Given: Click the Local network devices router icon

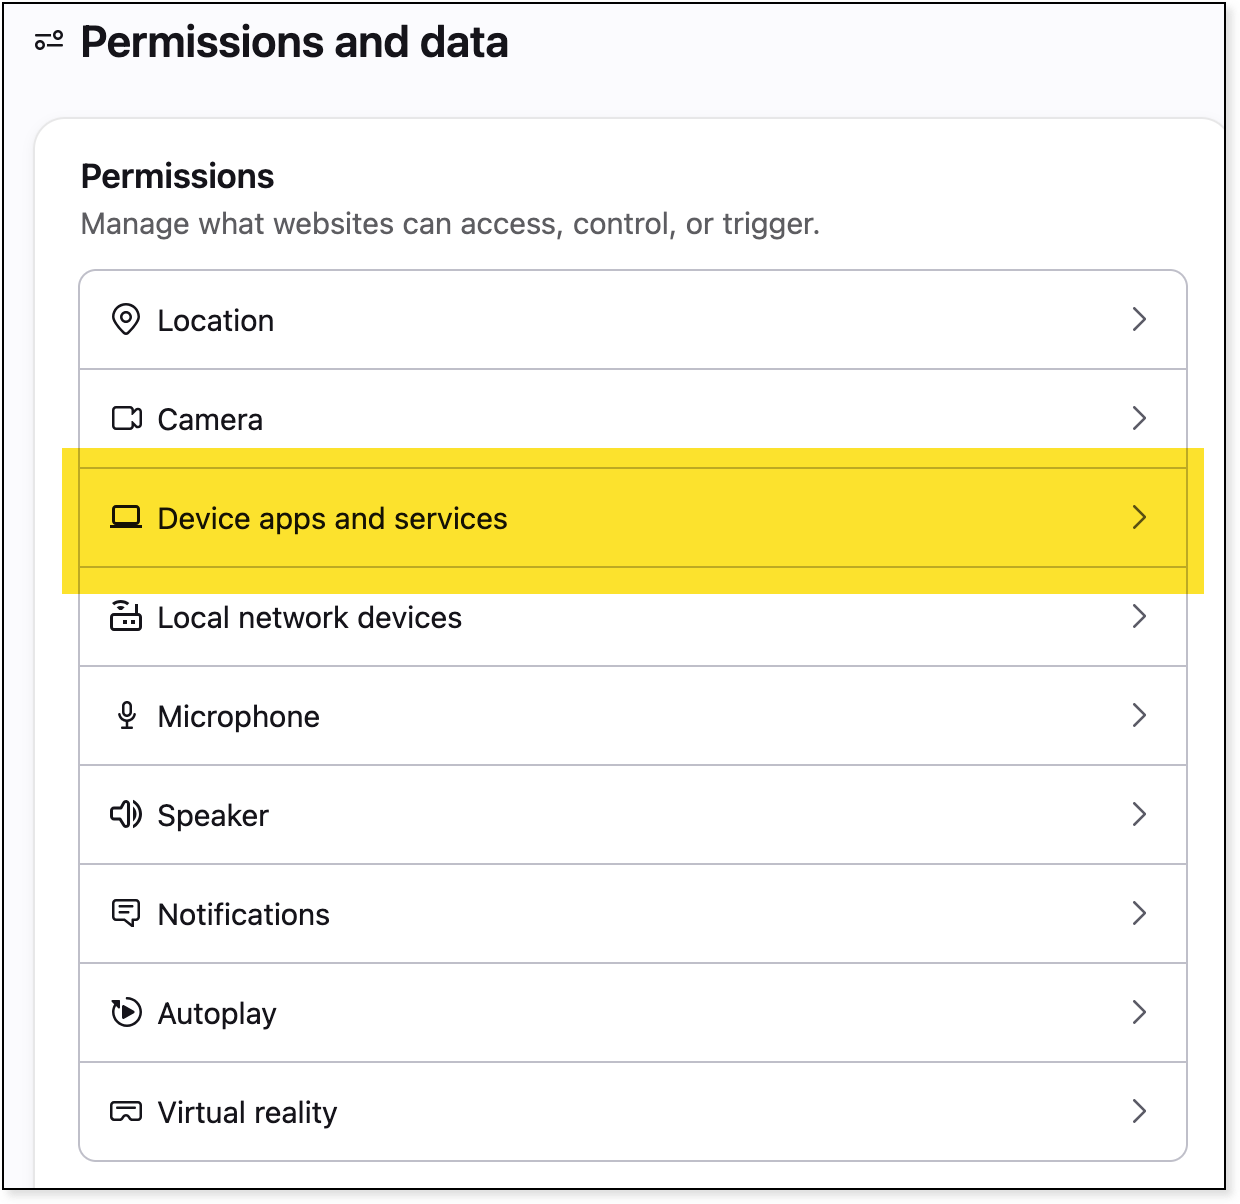Looking at the screenshot, I should (x=126, y=616).
